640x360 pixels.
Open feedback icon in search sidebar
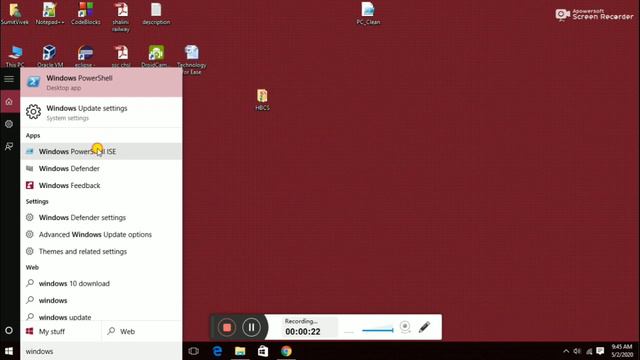pyautogui.click(x=9, y=146)
